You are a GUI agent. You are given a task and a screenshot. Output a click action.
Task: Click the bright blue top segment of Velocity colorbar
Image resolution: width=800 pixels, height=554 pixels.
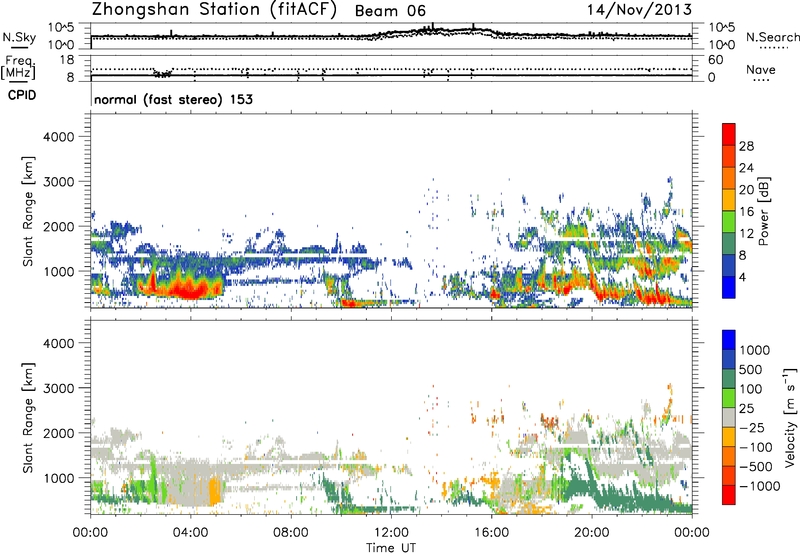[729, 340]
